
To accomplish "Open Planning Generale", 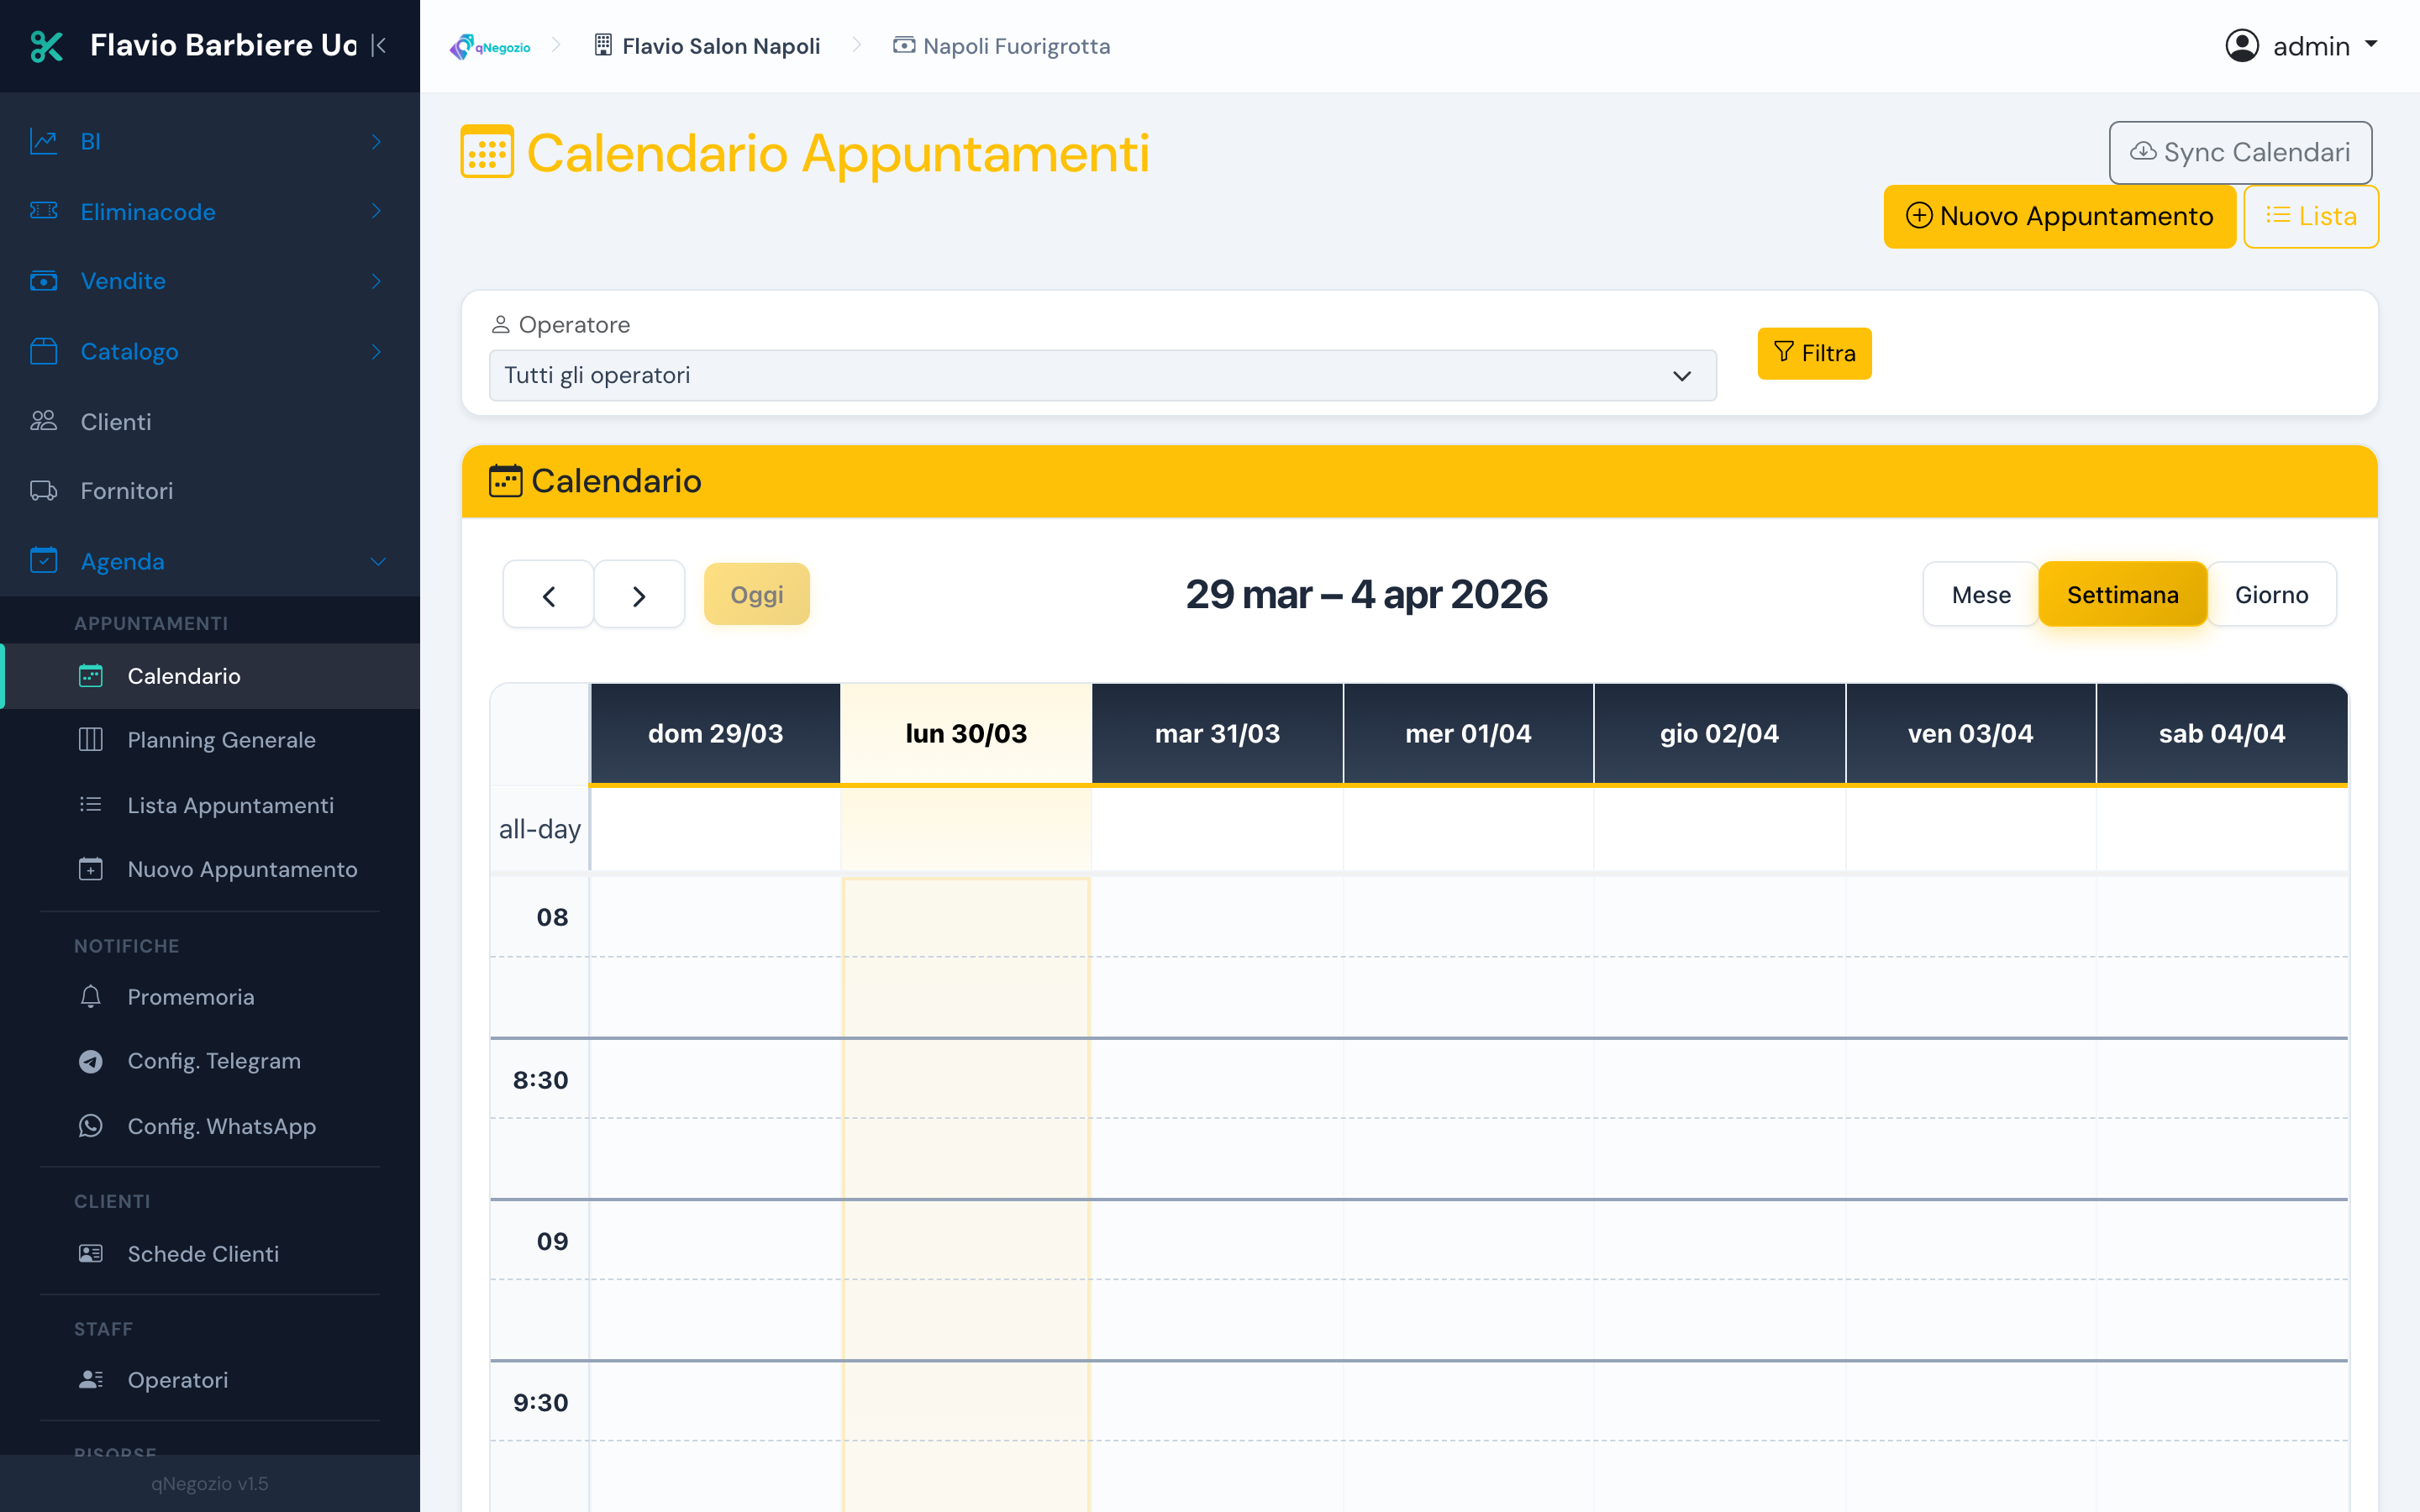I will [x=210, y=740].
